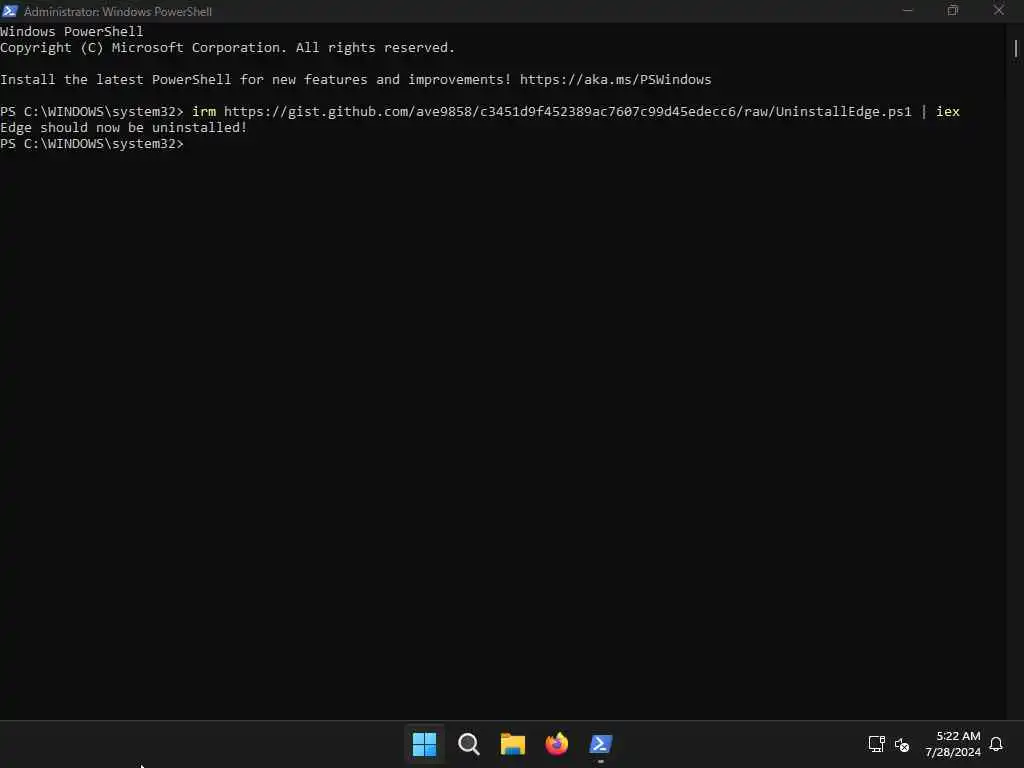
Task: Click the aka.ms/PSWindows URL
Action: [615, 80]
